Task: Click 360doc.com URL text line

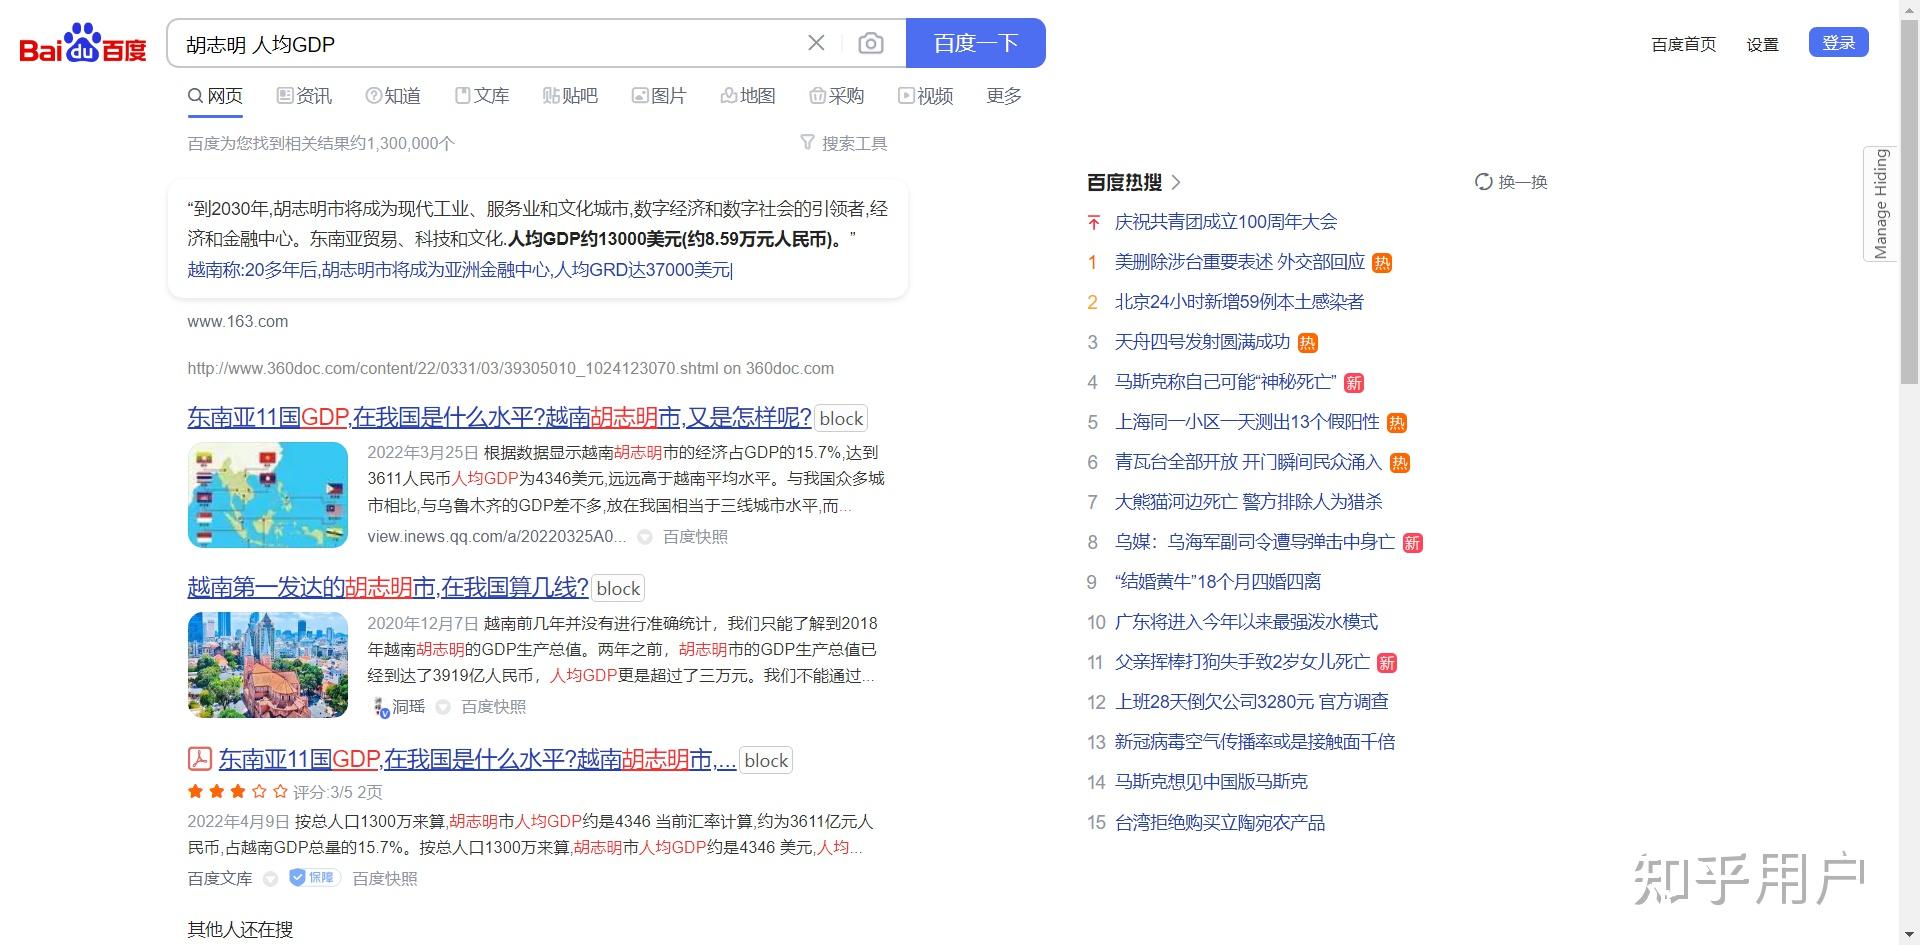Action: (510, 368)
